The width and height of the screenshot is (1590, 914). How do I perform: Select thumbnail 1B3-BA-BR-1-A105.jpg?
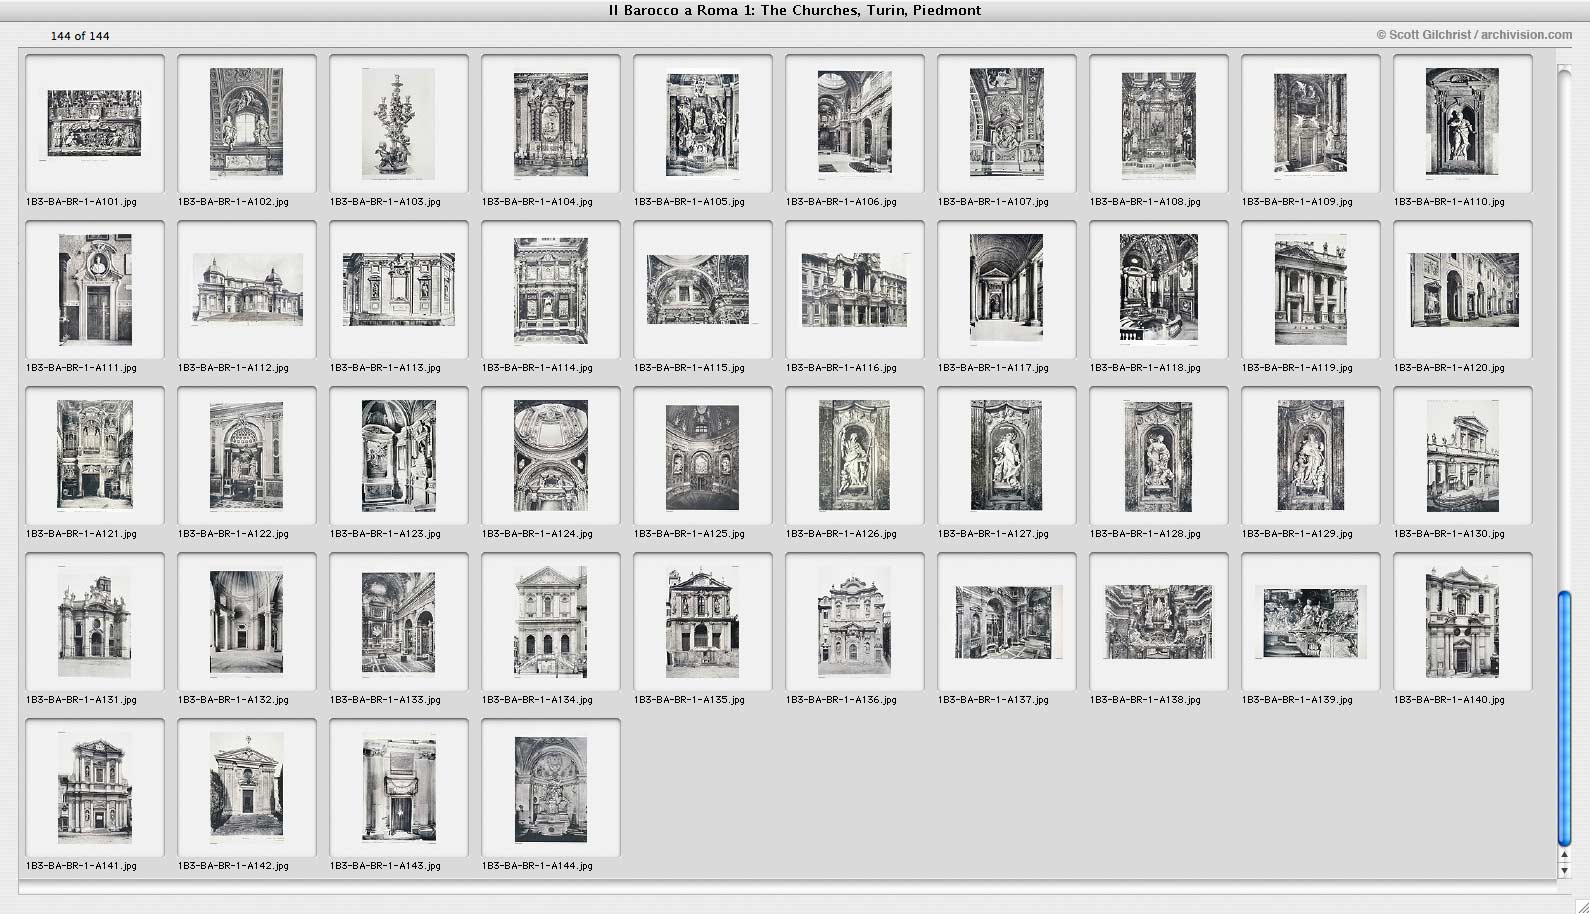(703, 123)
